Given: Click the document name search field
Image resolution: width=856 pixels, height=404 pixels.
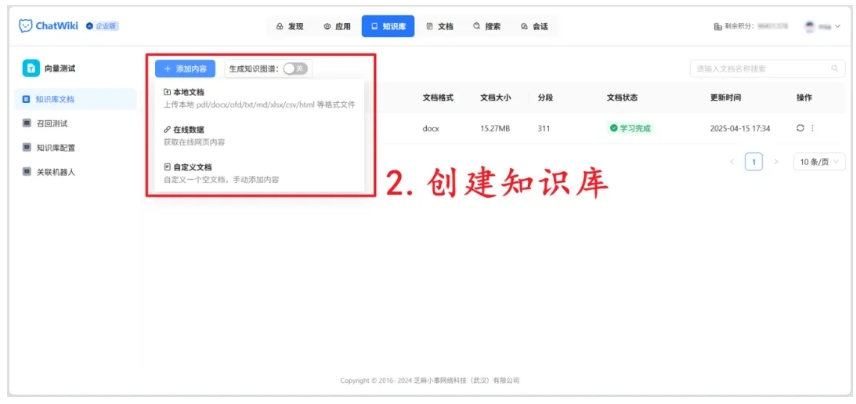Looking at the screenshot, I should (768, 69).
